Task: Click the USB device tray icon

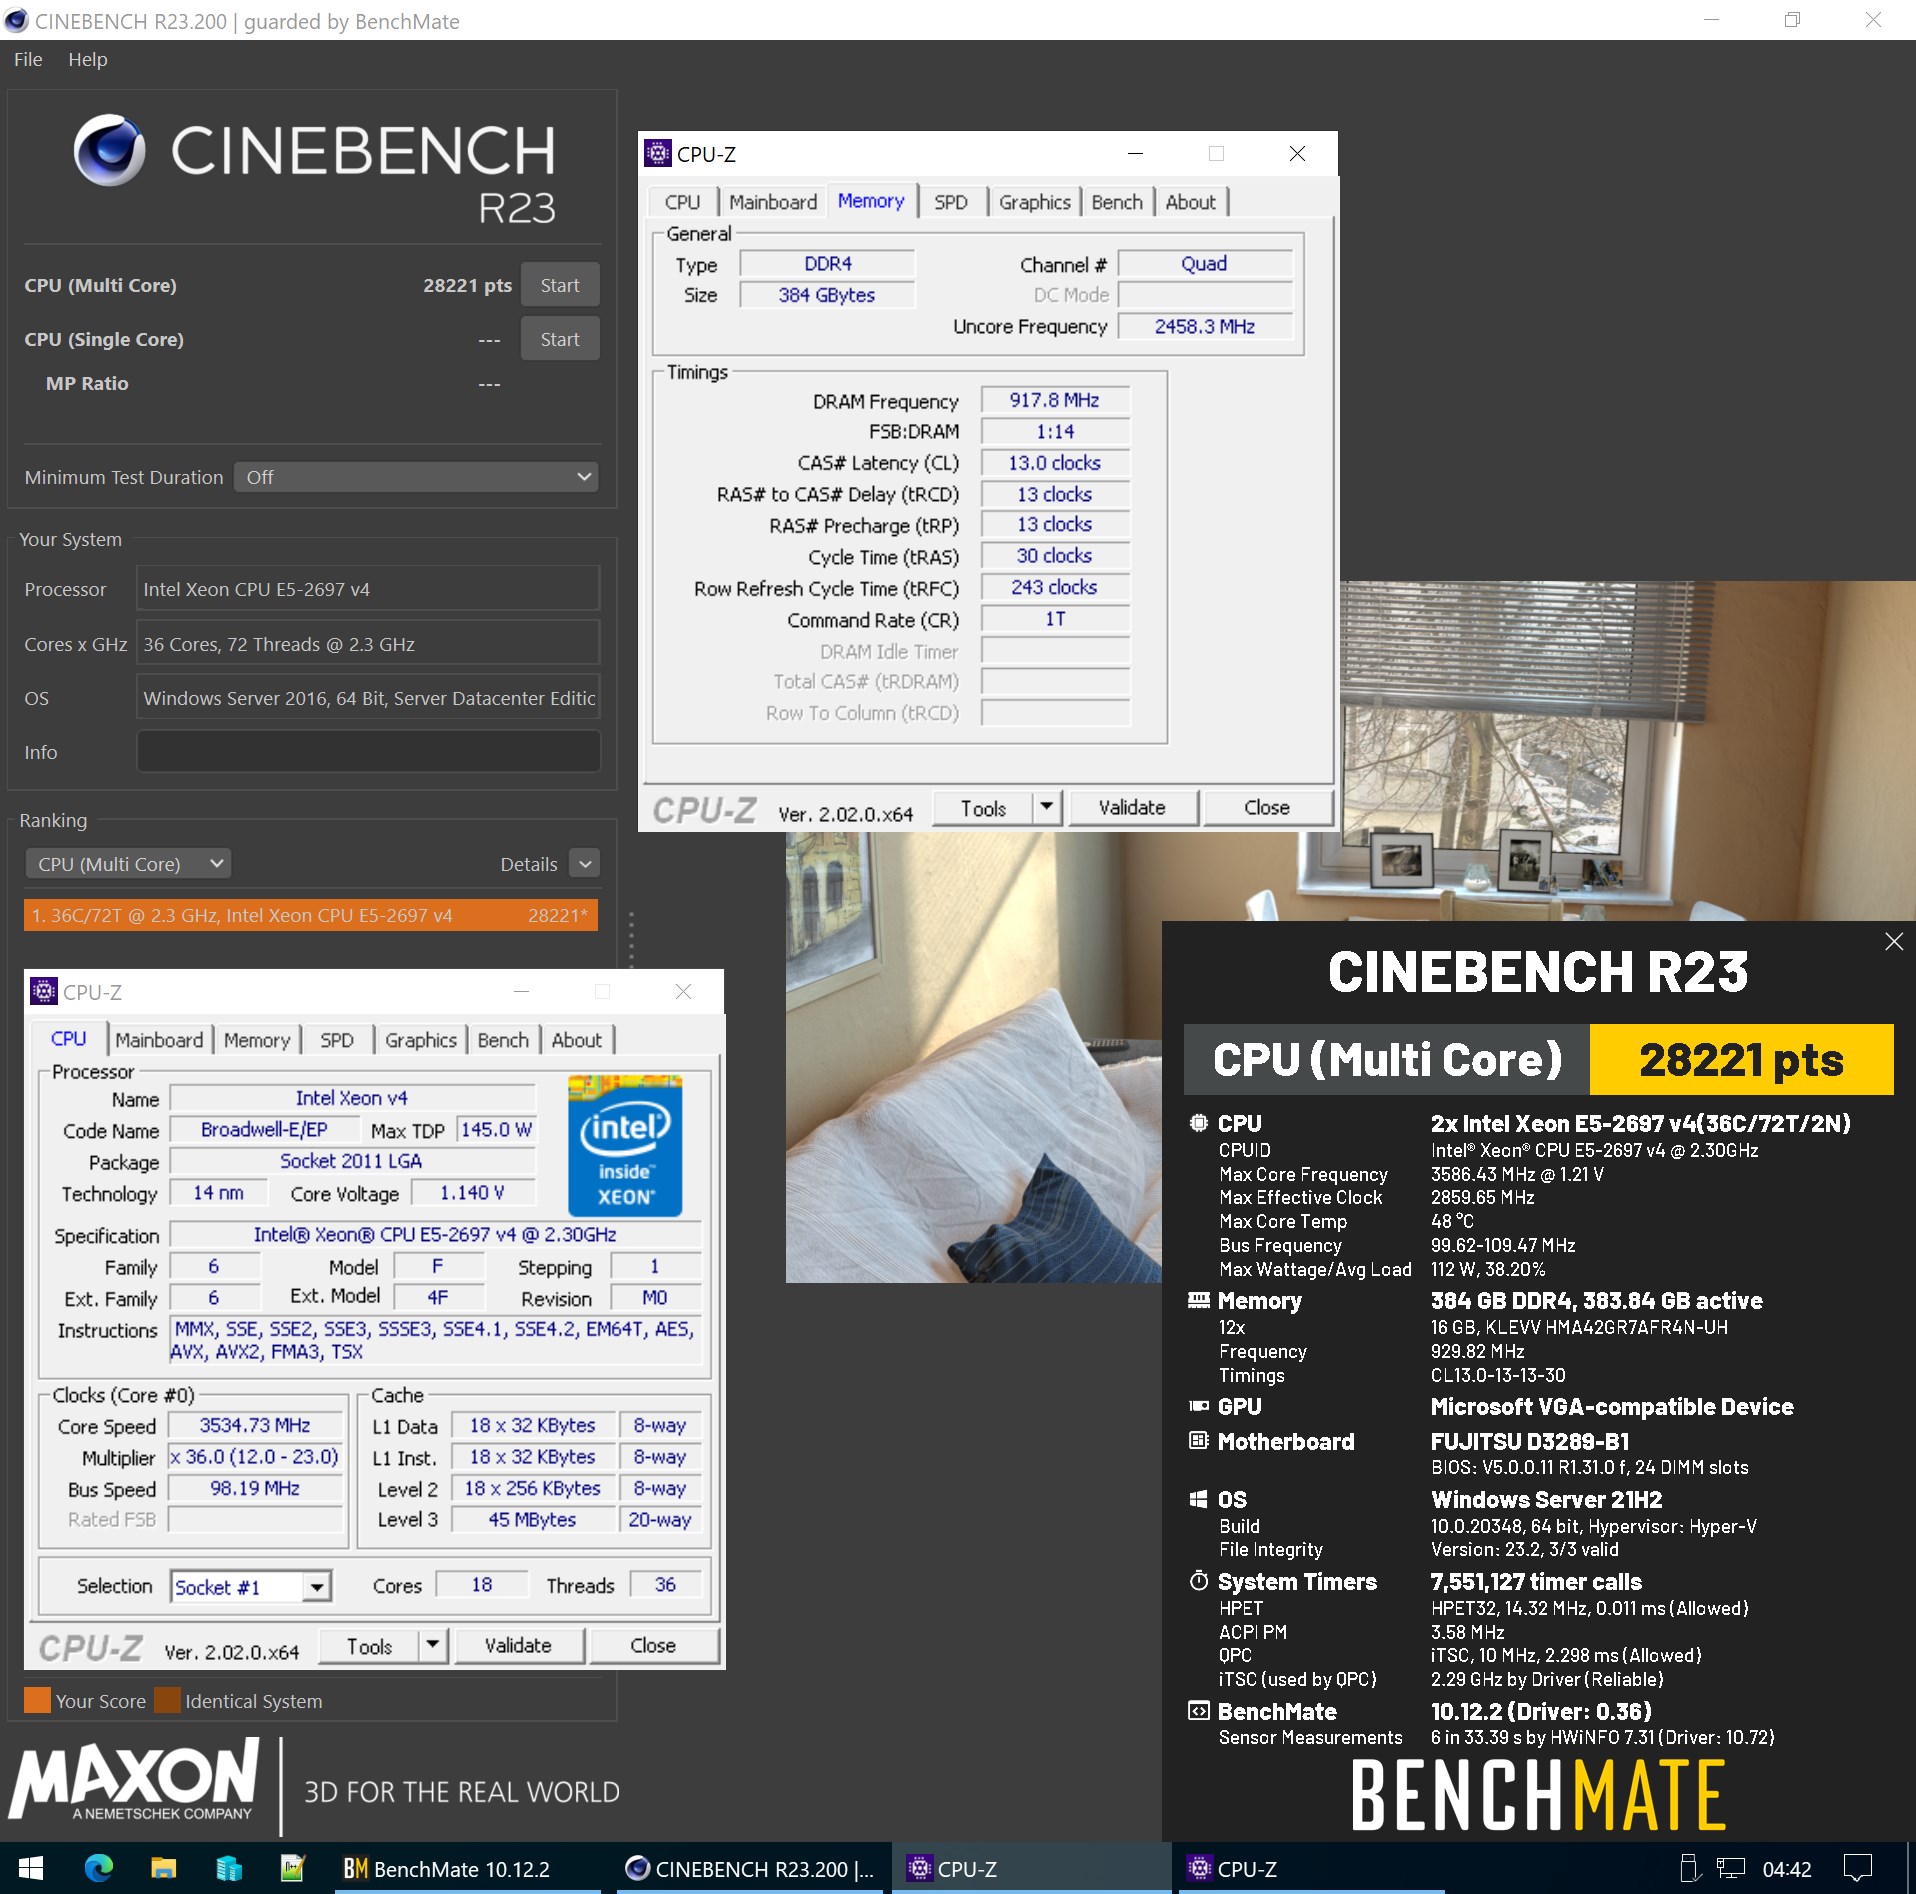Action: (1689, 1868)
